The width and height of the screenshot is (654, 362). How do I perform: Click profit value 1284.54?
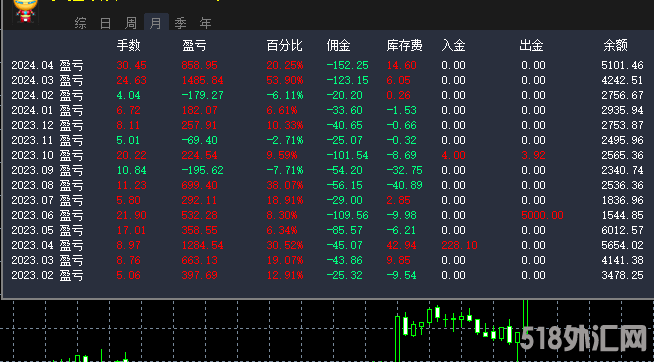(x=203, y=246)
